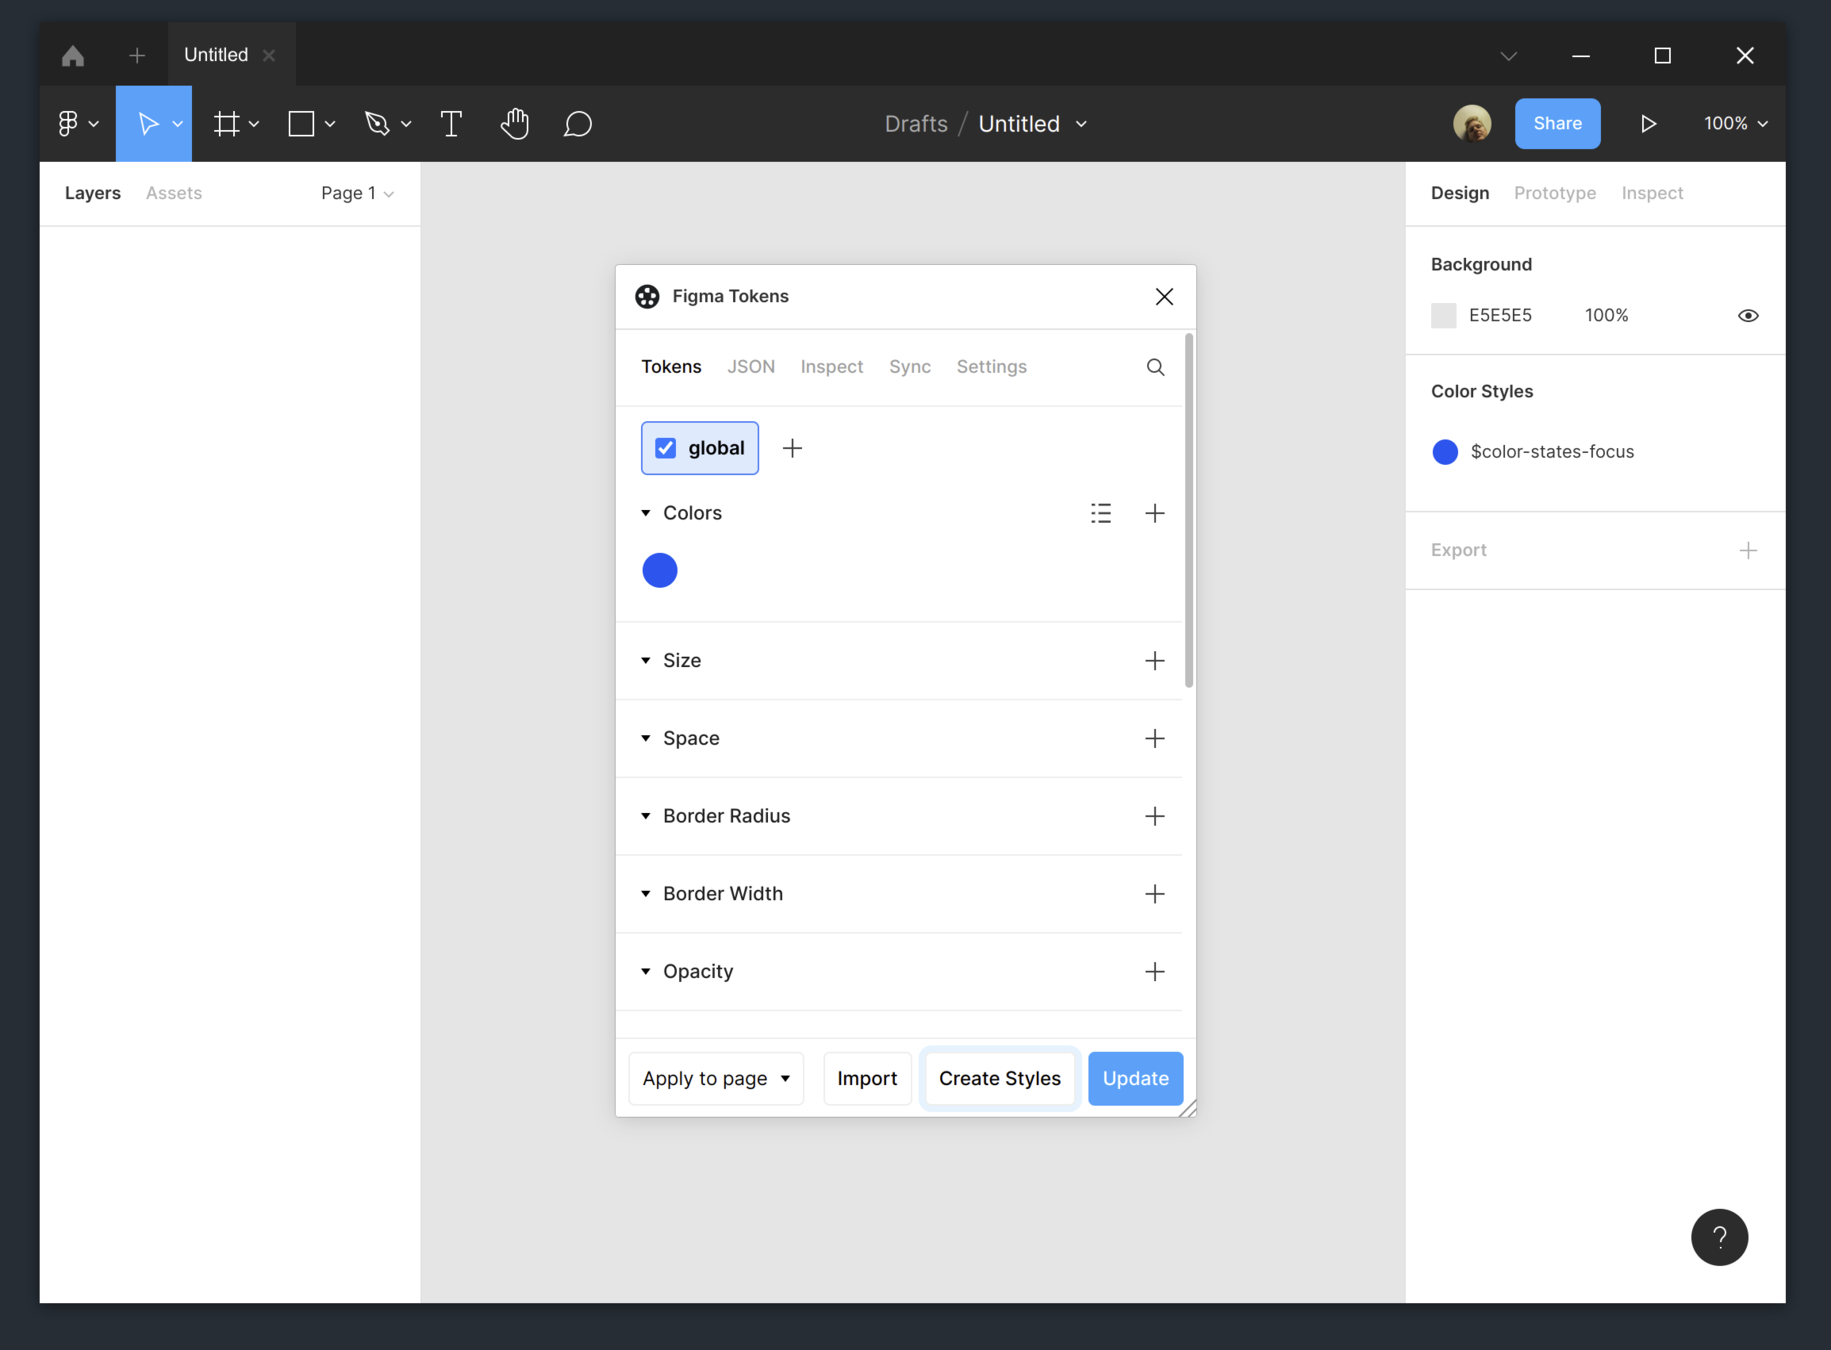
Task: Open the plugin's Settings tab
Action: click(x=992, y=367)
